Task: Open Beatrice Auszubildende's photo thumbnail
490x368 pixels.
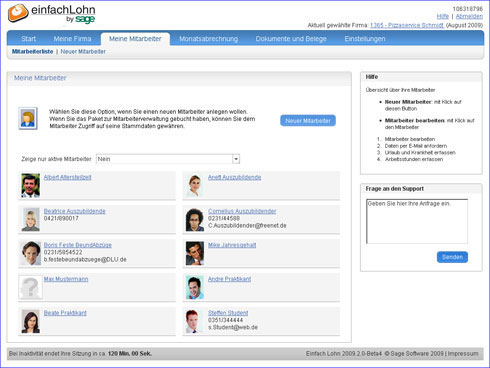Action: coord(31,219)
